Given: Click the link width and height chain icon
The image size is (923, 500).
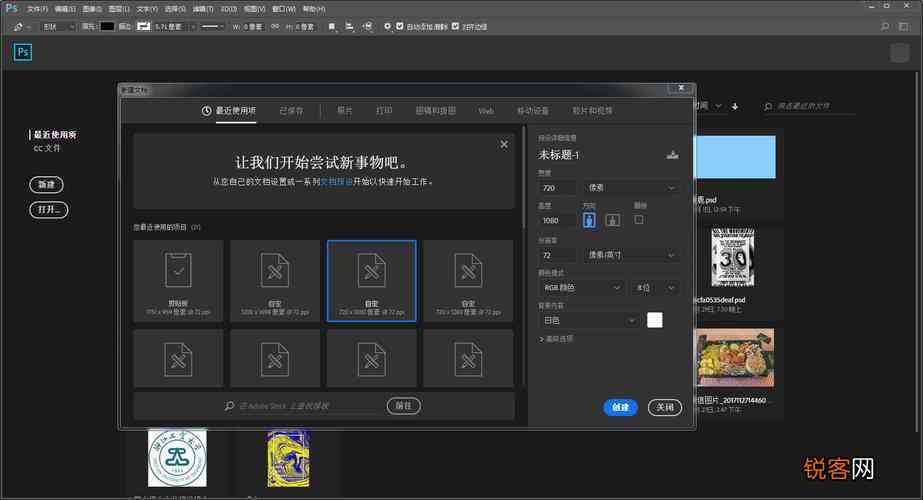Looking at the screenshot, I should click(x=275, y=27).
